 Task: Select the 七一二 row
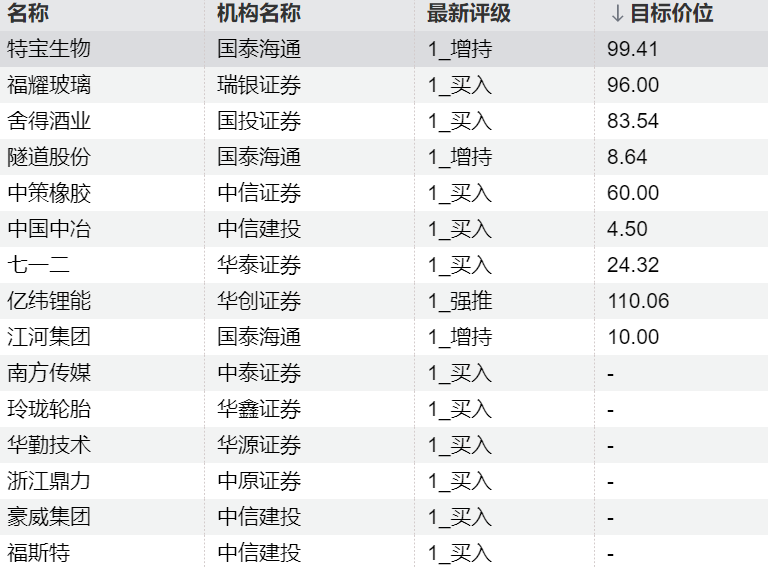click(384, 265)
